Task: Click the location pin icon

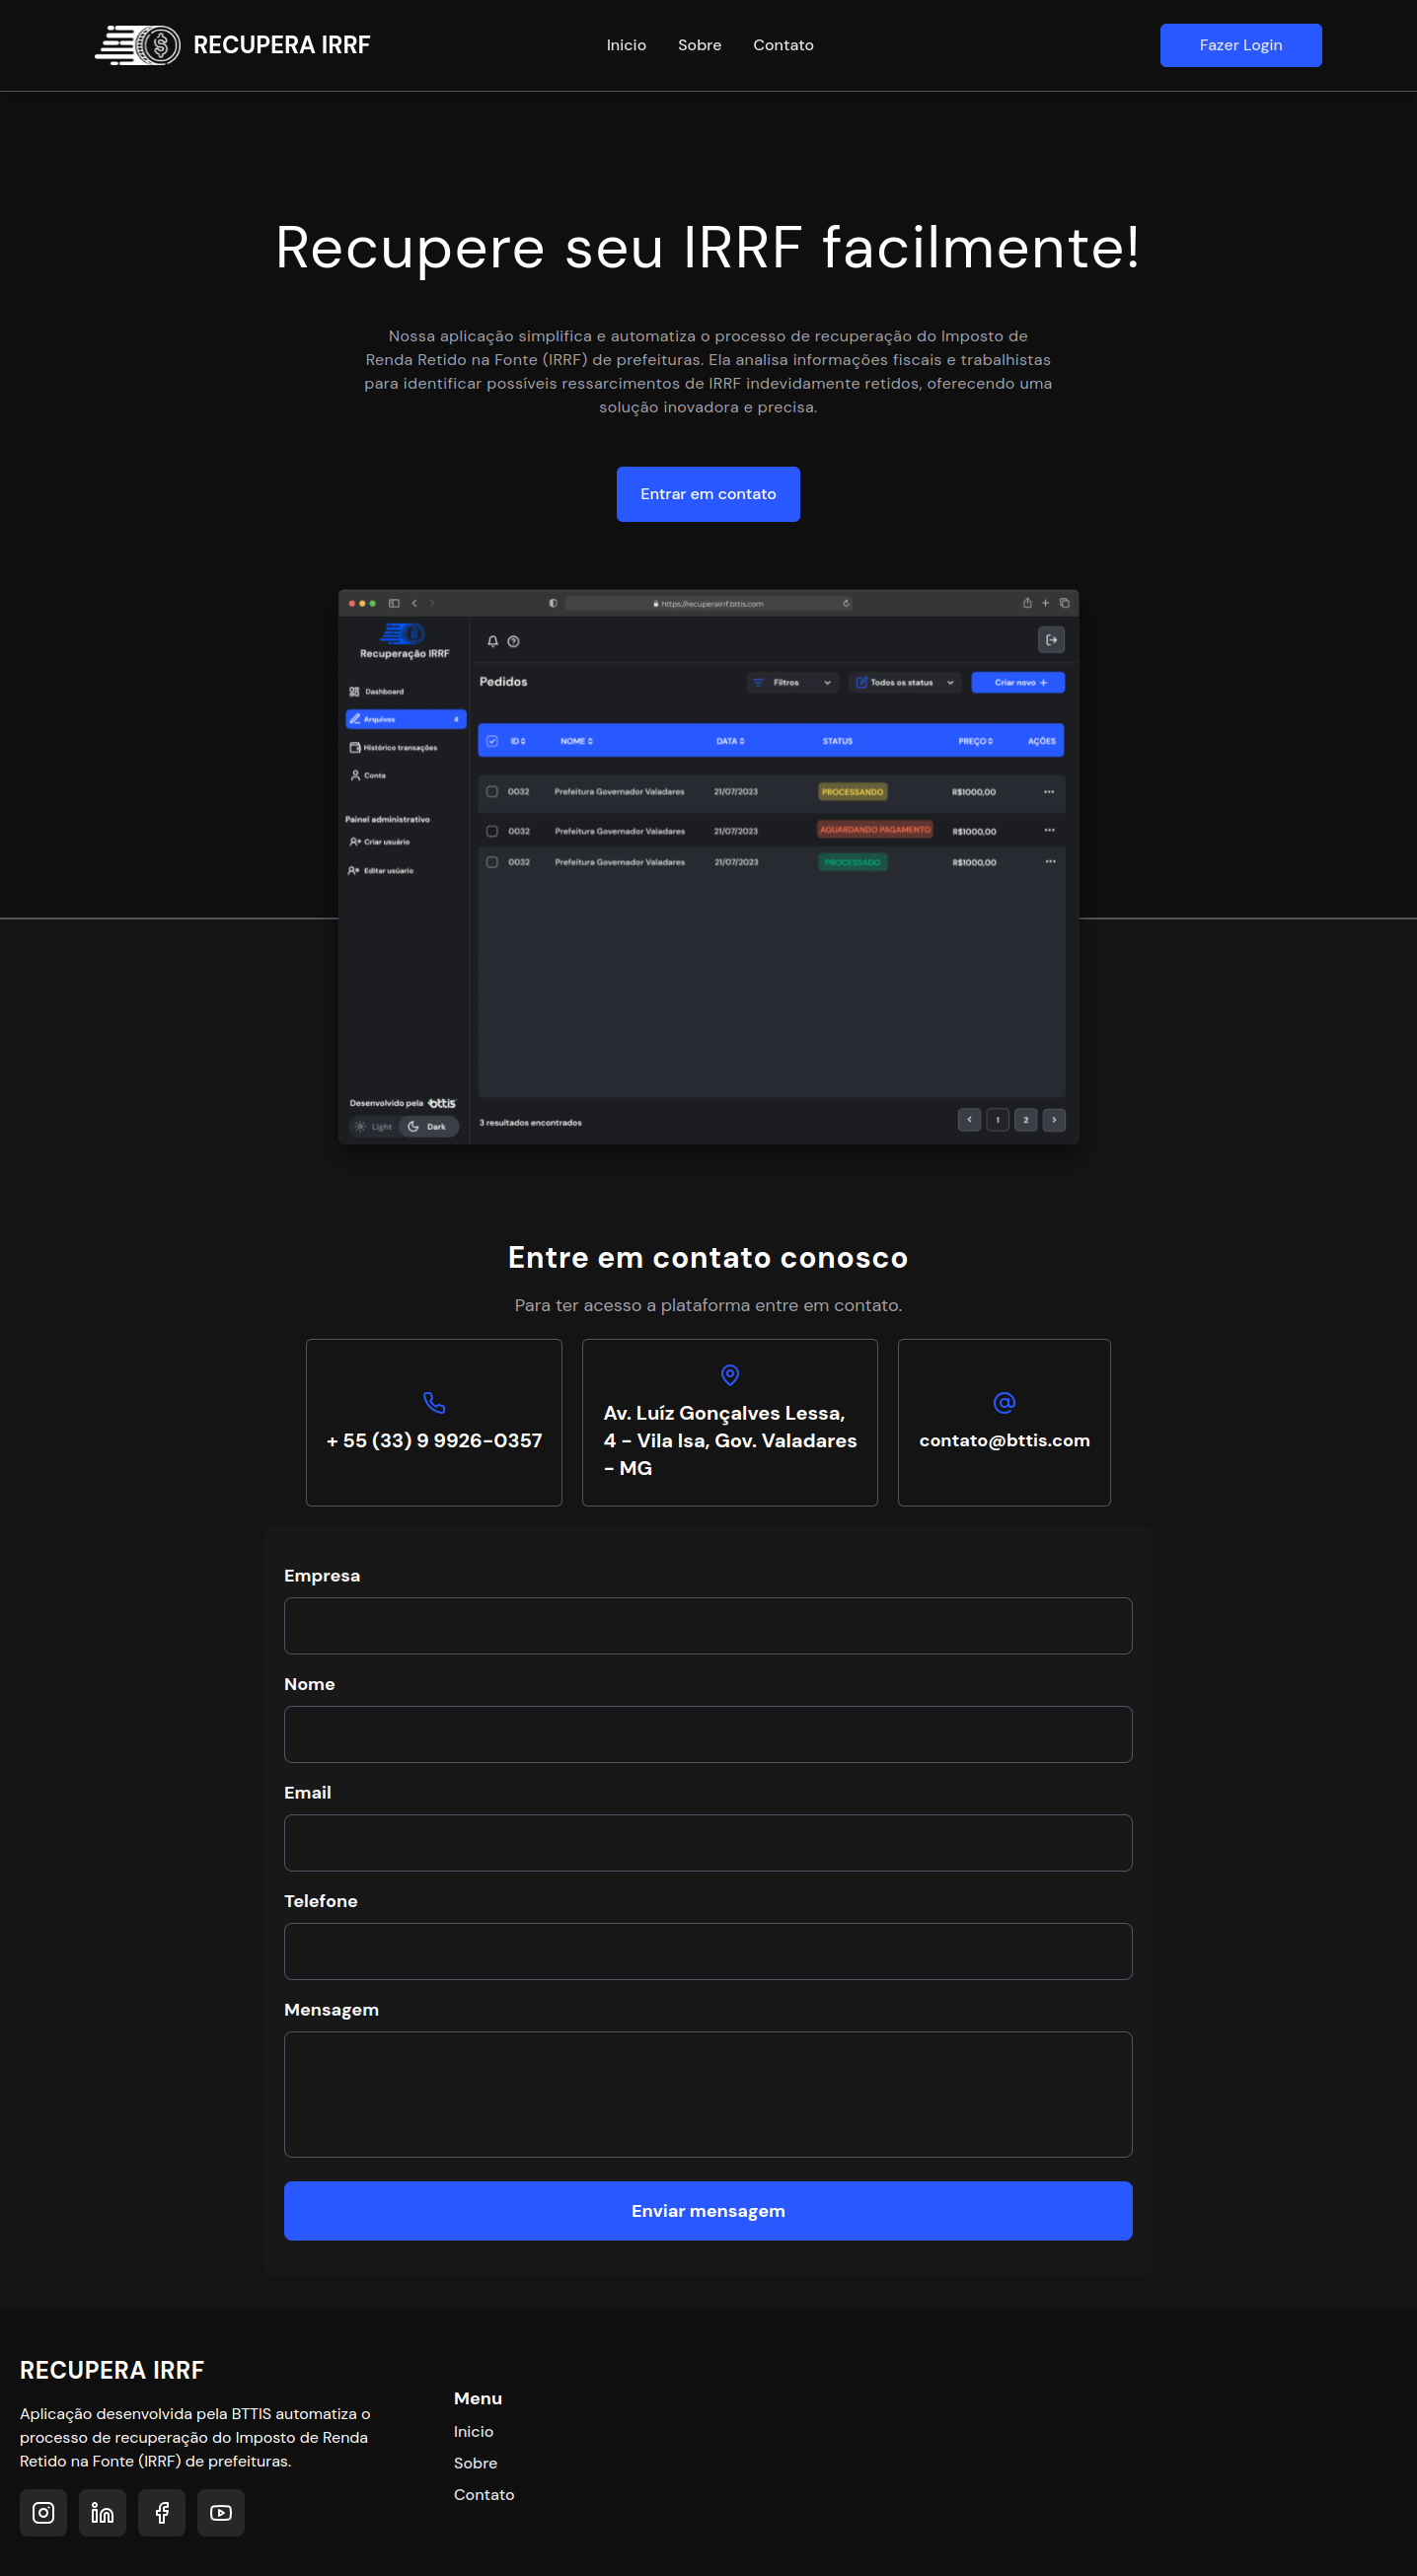Action: [x=730, y=1375]
